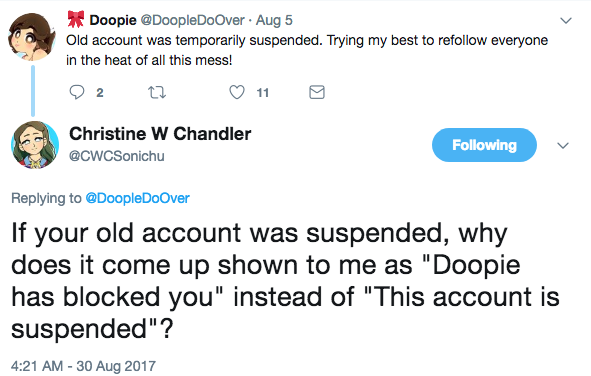Viewport: 591px width, 376px height.
Task: Click Christine's reply tweet text
Action: pos(285,281)
